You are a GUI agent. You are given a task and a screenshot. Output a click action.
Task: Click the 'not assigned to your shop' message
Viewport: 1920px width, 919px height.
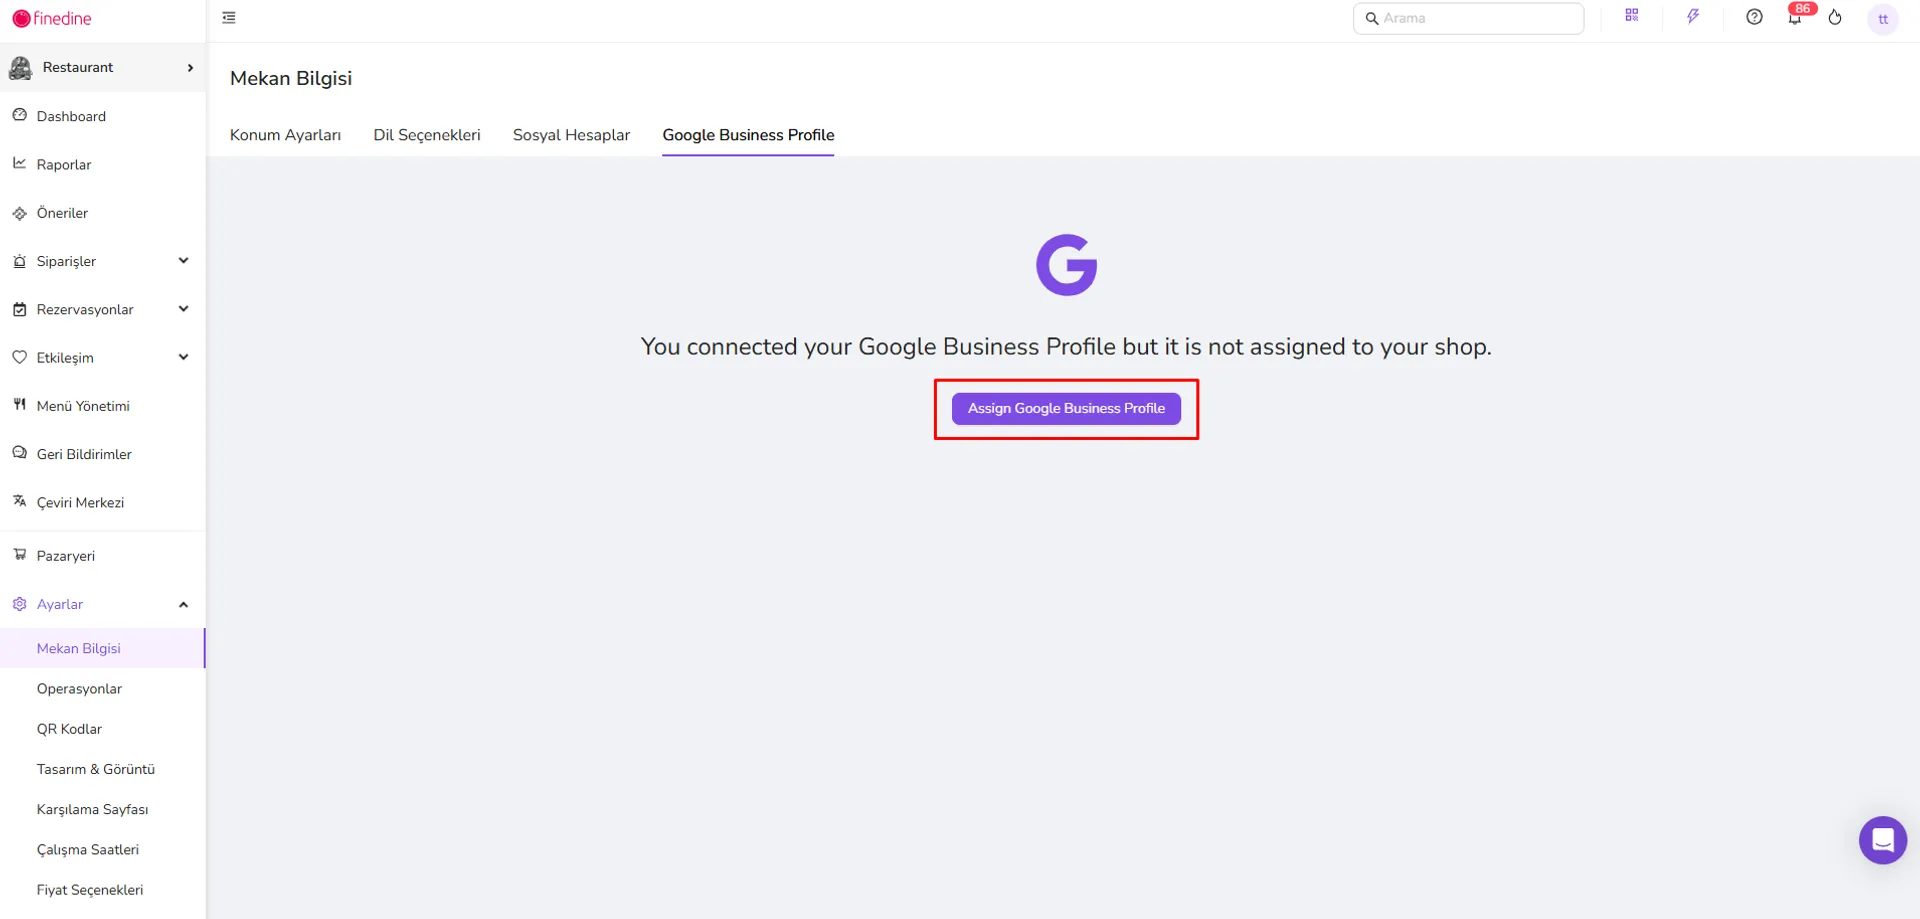point(1066,346)
